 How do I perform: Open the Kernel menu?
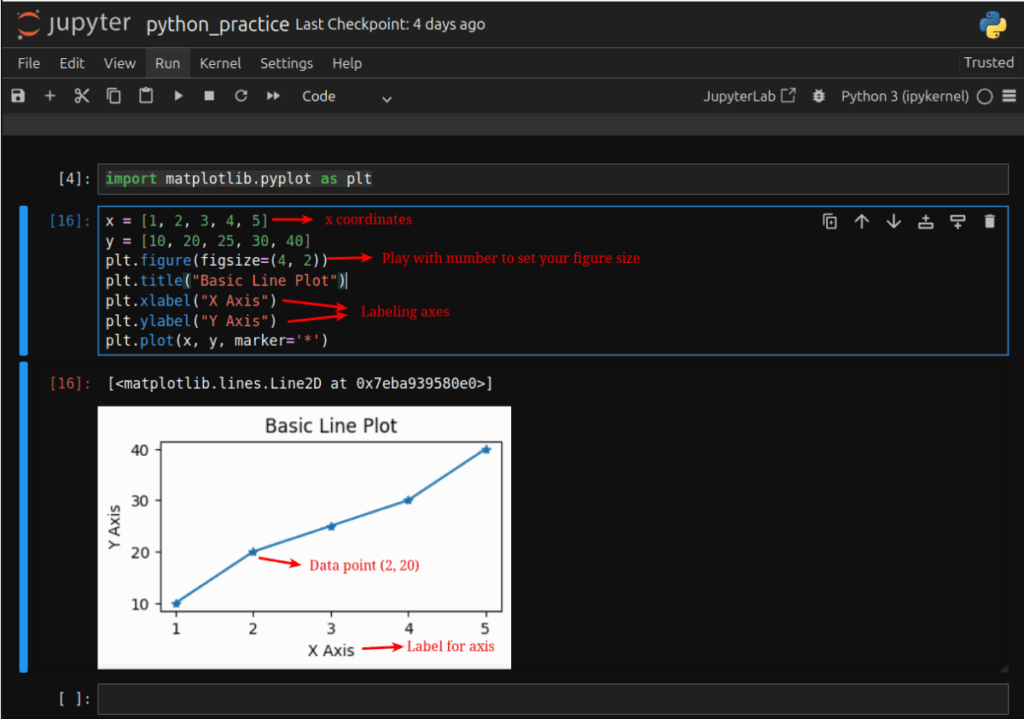click(x=220, y=63)
